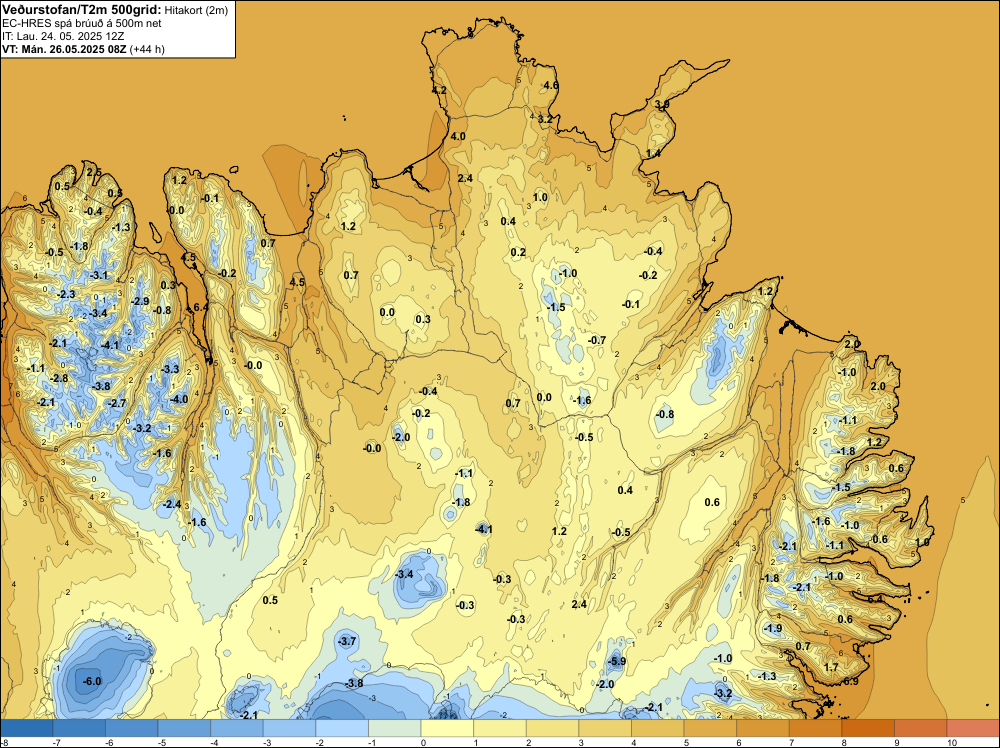1000x748 pixels.
Task: Click the 1.7 temperature value on the map
Action: [x=831, y=668]
